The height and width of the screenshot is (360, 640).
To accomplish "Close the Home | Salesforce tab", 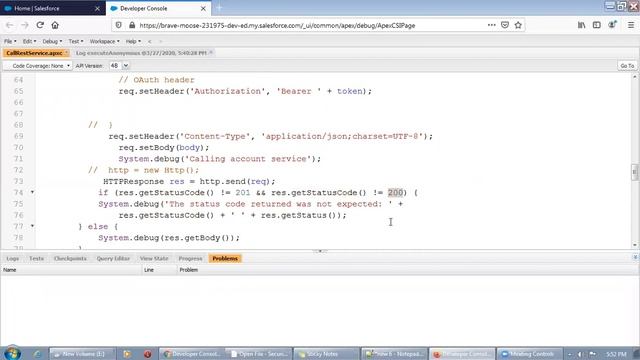I will click(x=97, y=8).
